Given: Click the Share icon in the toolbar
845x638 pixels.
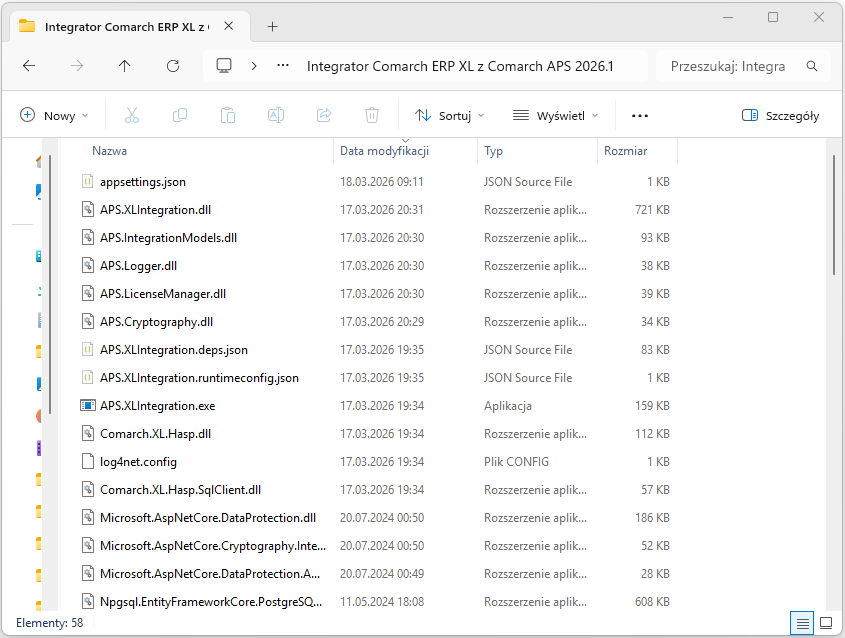Looking at the screenshot, I should click(x=324, y=115).
